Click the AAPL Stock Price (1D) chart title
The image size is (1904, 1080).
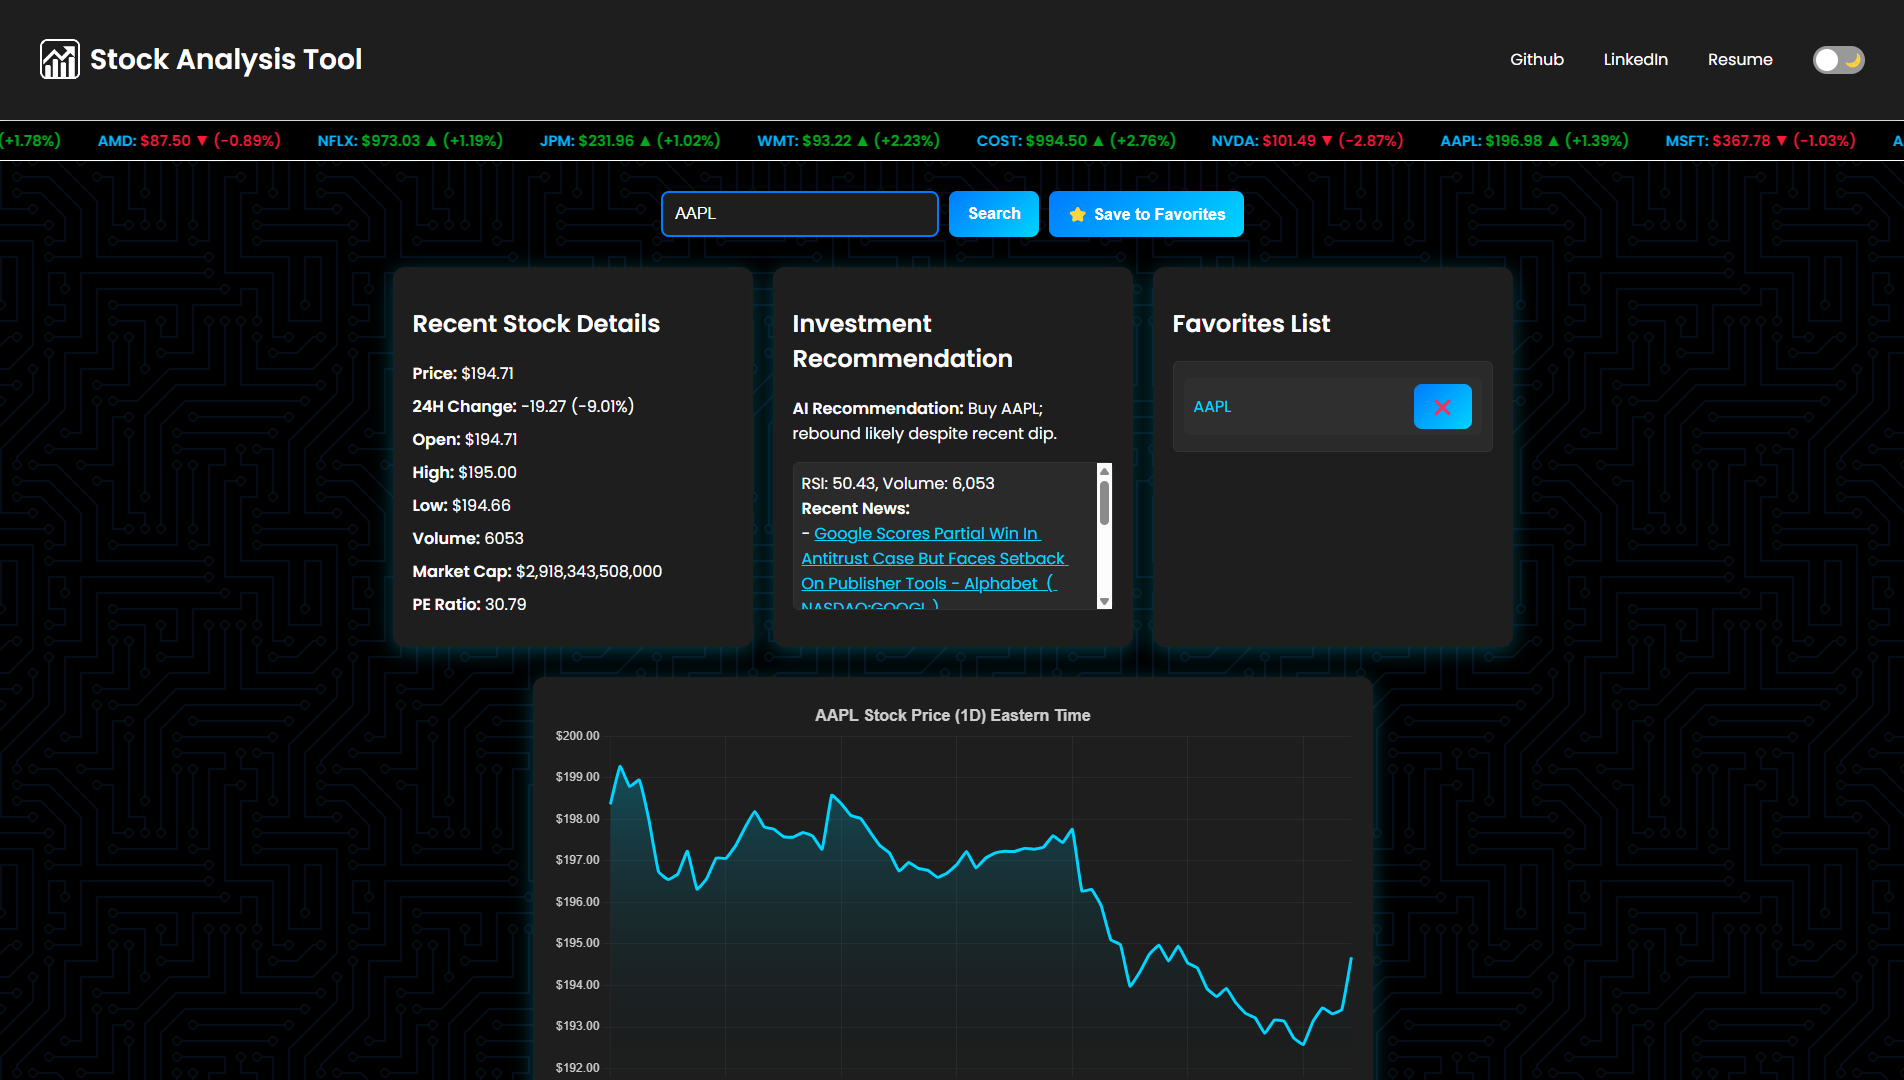pyautogui.click(x=953, y=715)
